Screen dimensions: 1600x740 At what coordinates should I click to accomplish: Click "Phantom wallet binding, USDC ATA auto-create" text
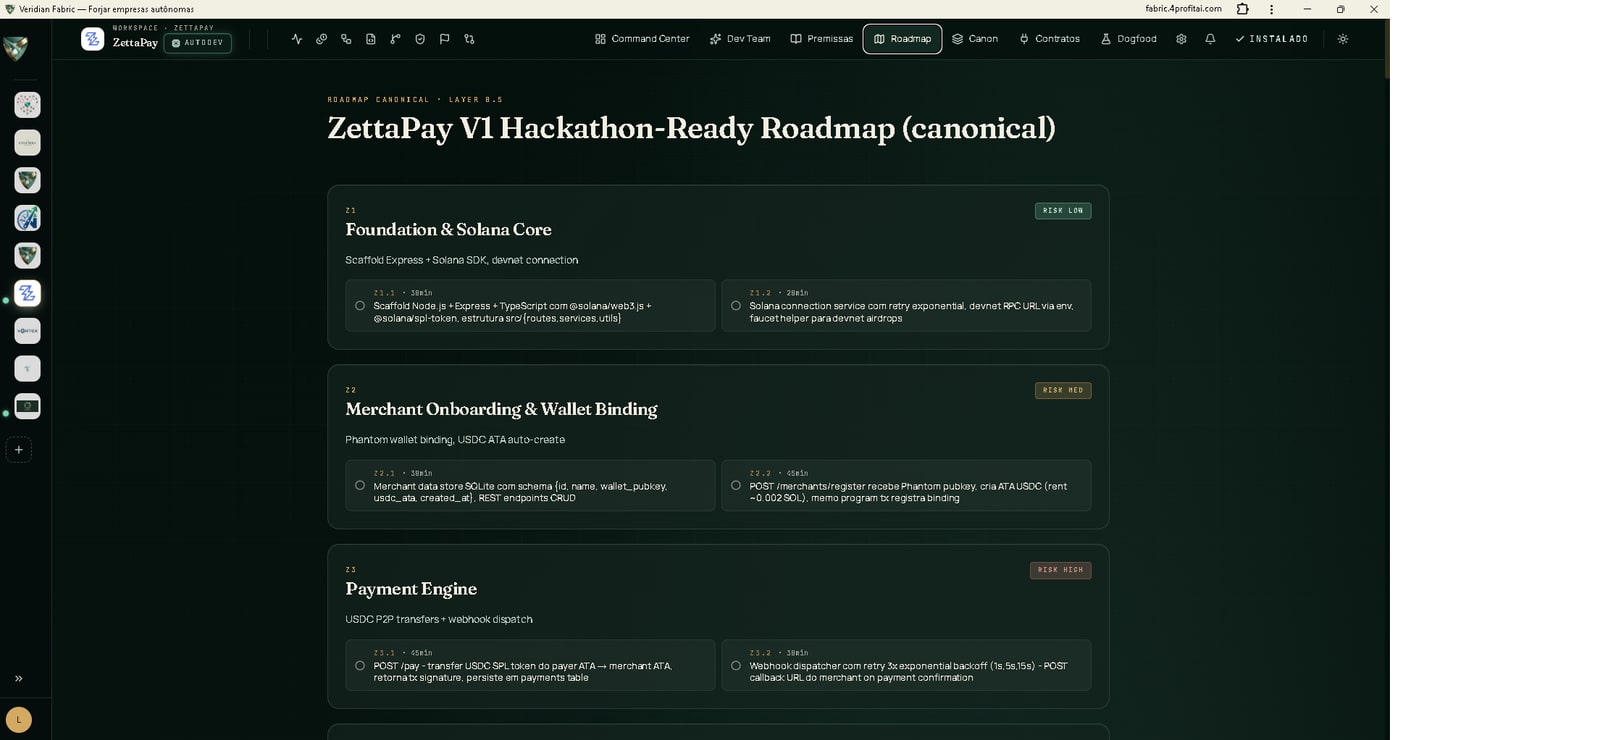[455, 440]
